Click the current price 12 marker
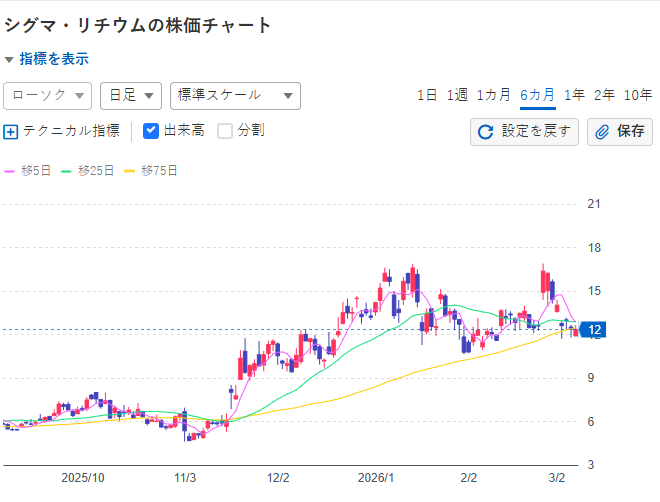 [593, 330]
